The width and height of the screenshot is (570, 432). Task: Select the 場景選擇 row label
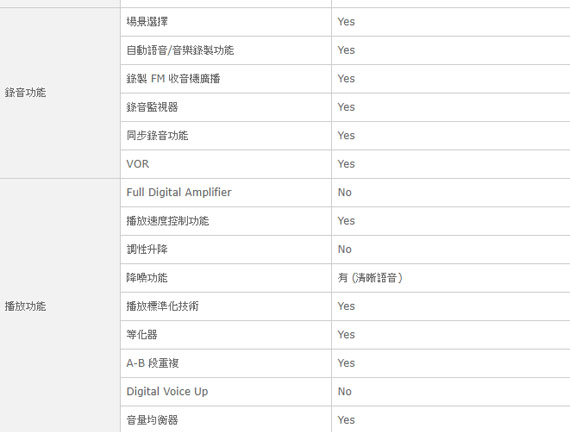[x=147, y=22]
